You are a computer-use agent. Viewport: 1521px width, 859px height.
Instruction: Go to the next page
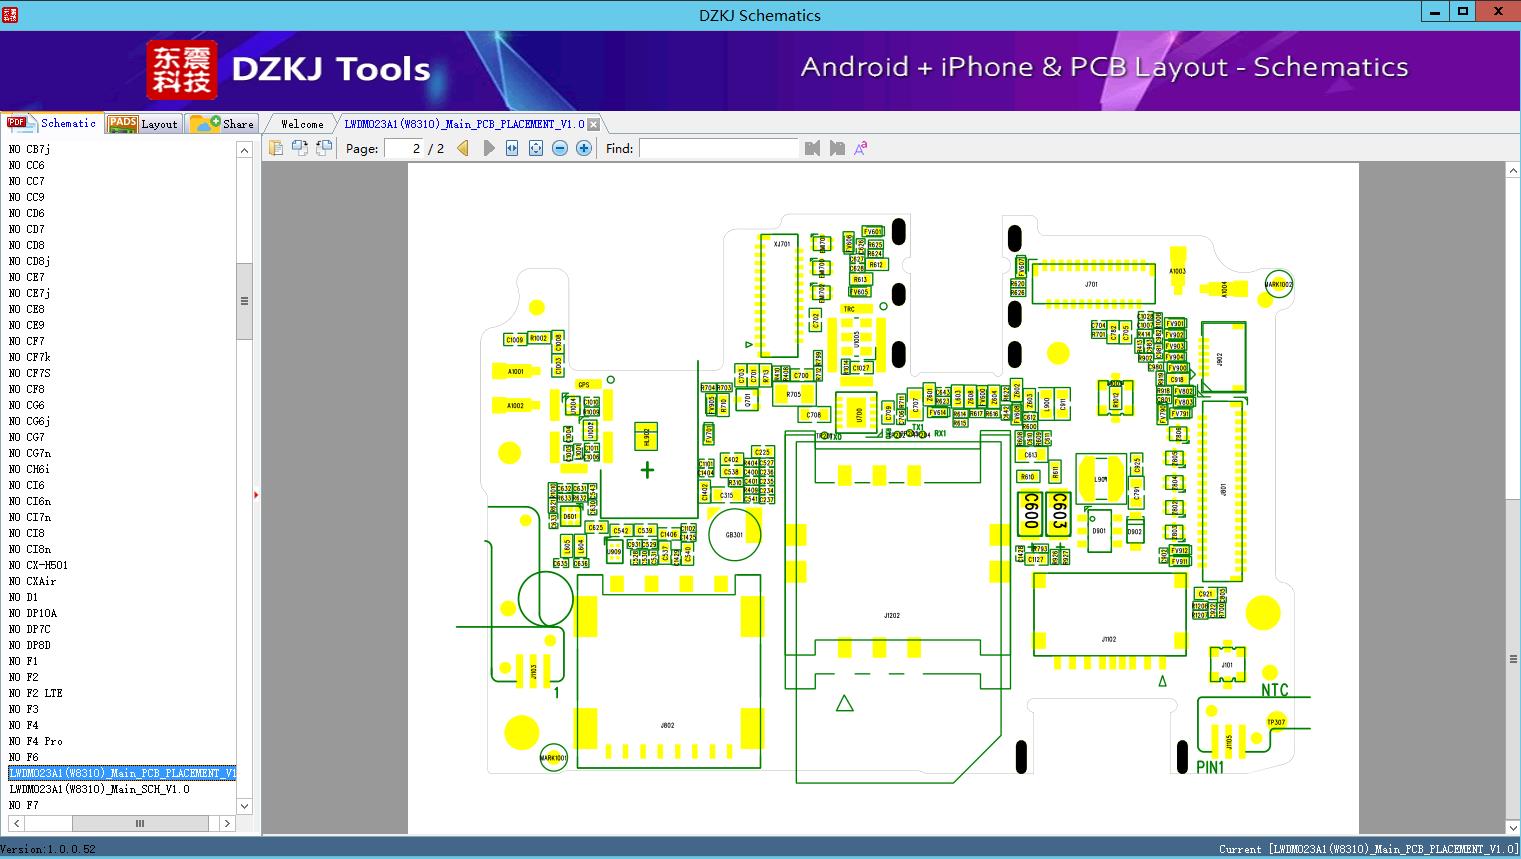click(x=488, y=148)
